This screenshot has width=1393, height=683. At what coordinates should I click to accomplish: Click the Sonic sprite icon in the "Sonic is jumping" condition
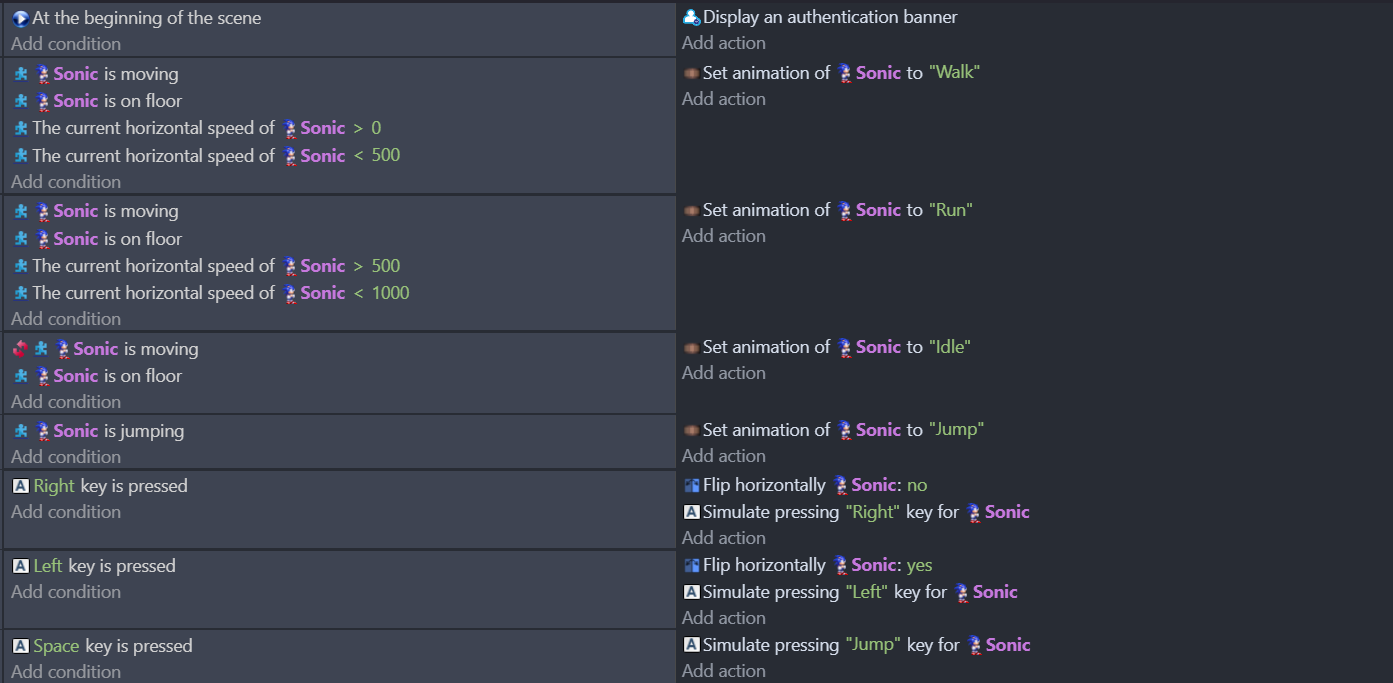[43, 431]
